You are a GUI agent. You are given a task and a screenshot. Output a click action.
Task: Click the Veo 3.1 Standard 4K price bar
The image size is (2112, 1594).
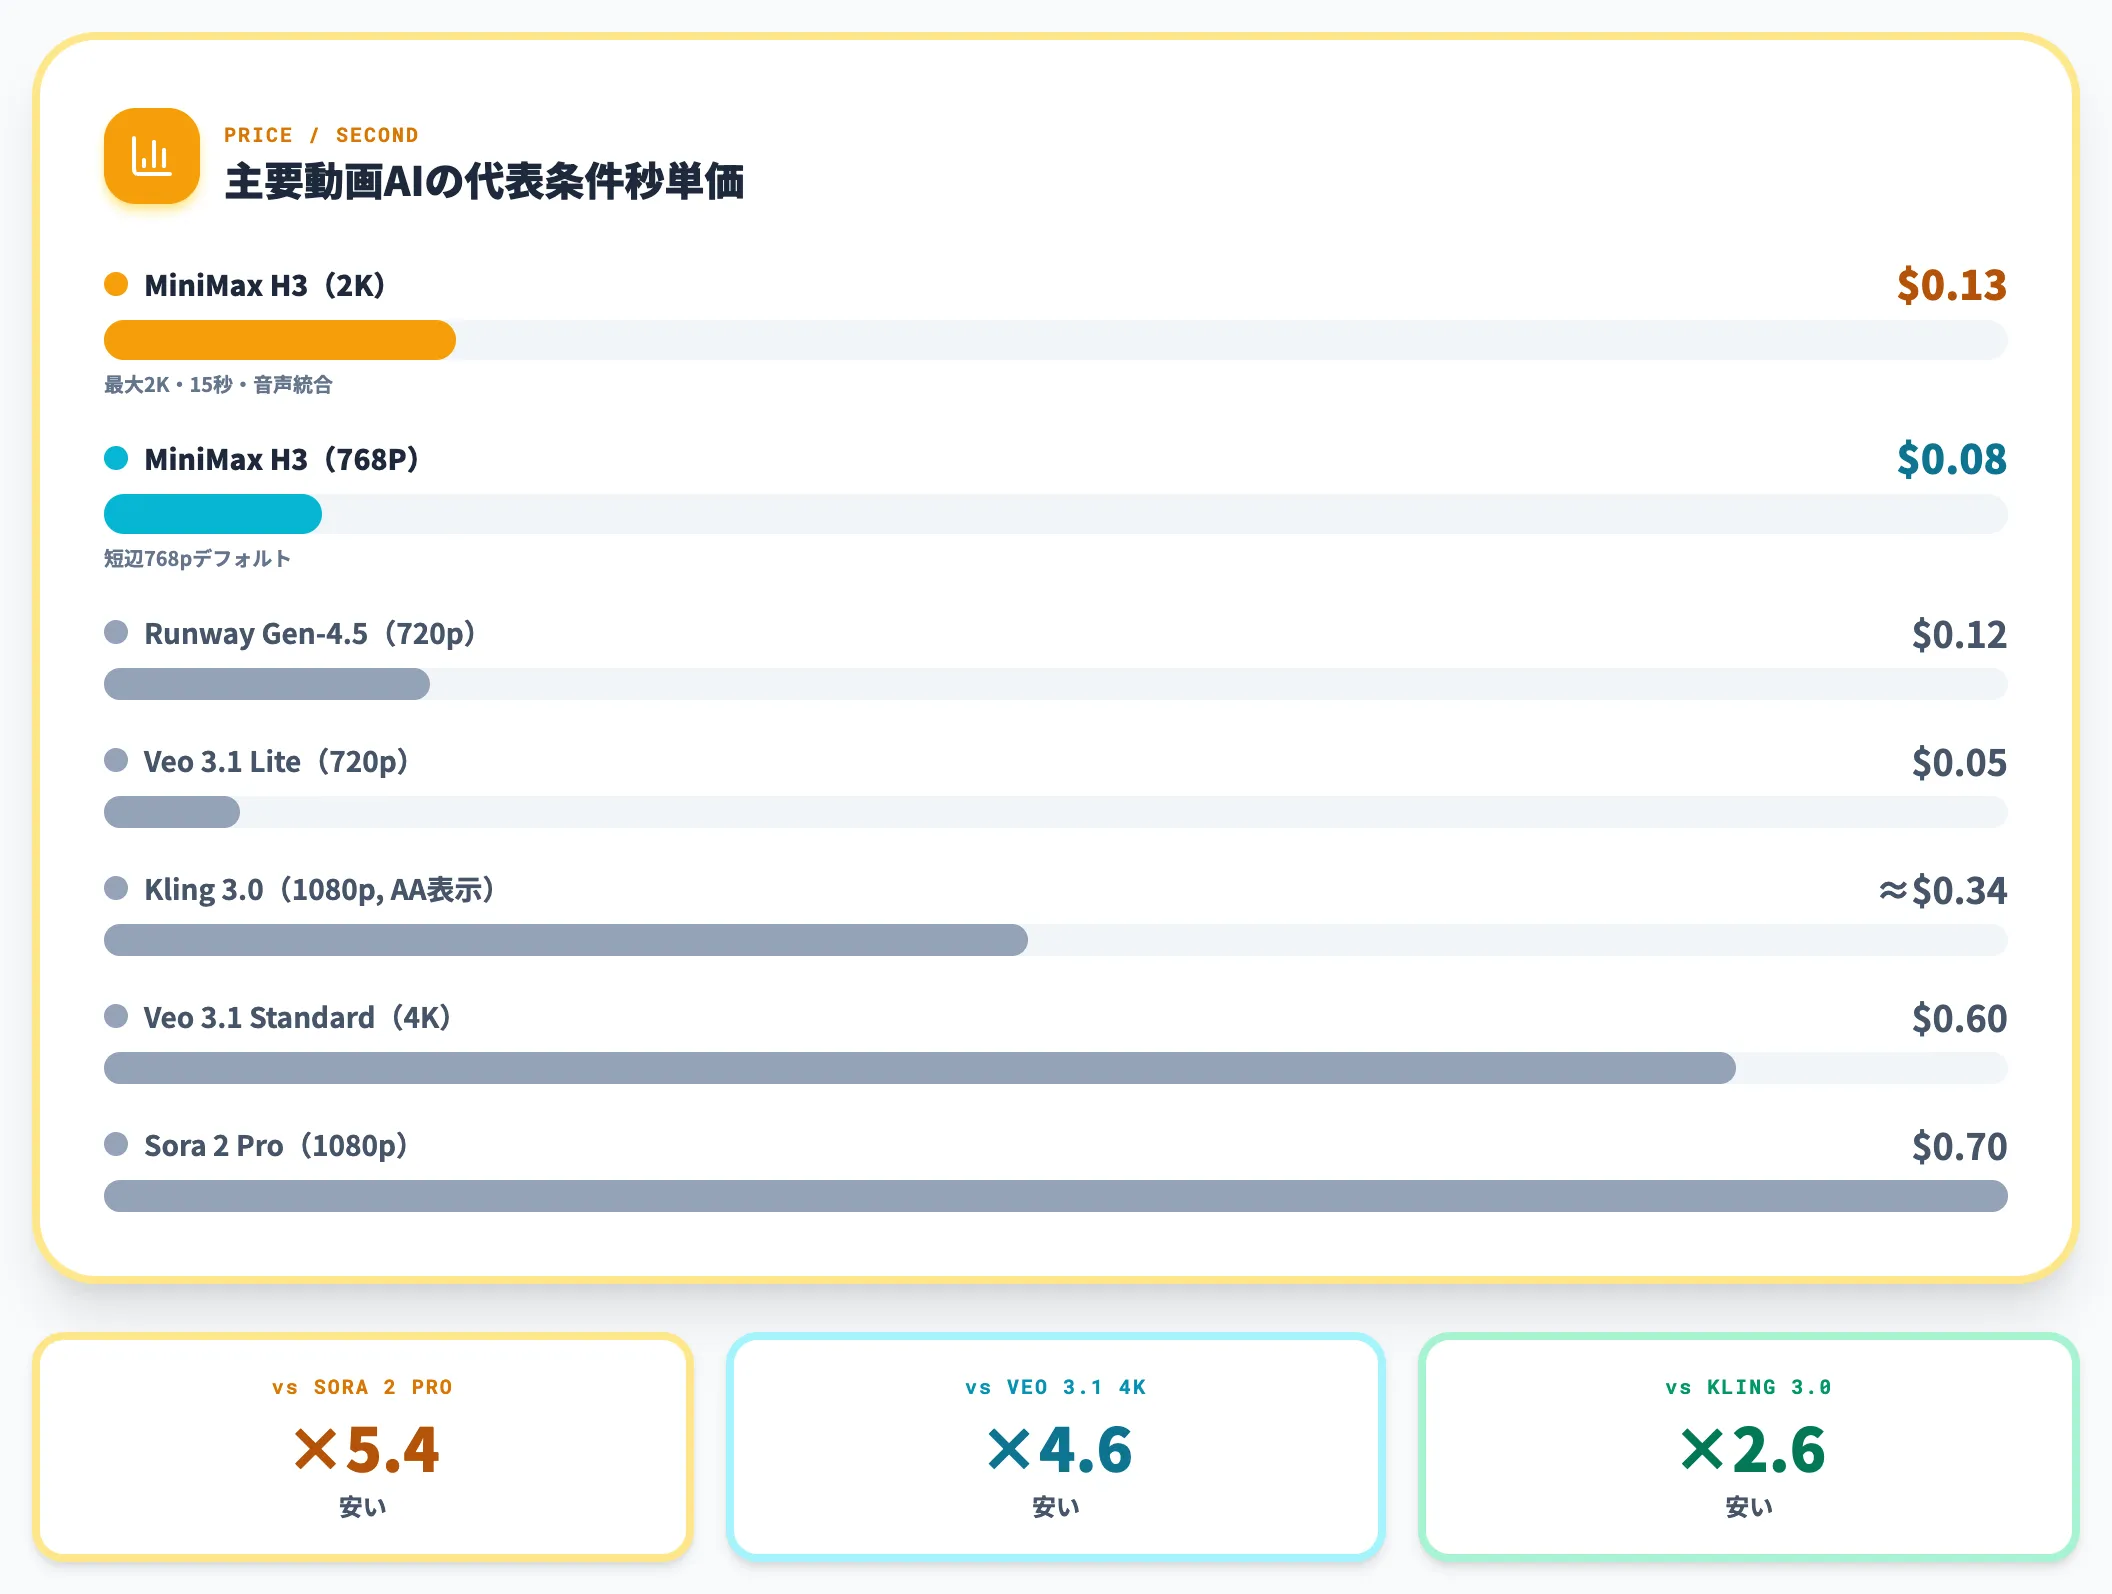(x=920, y=1068)
